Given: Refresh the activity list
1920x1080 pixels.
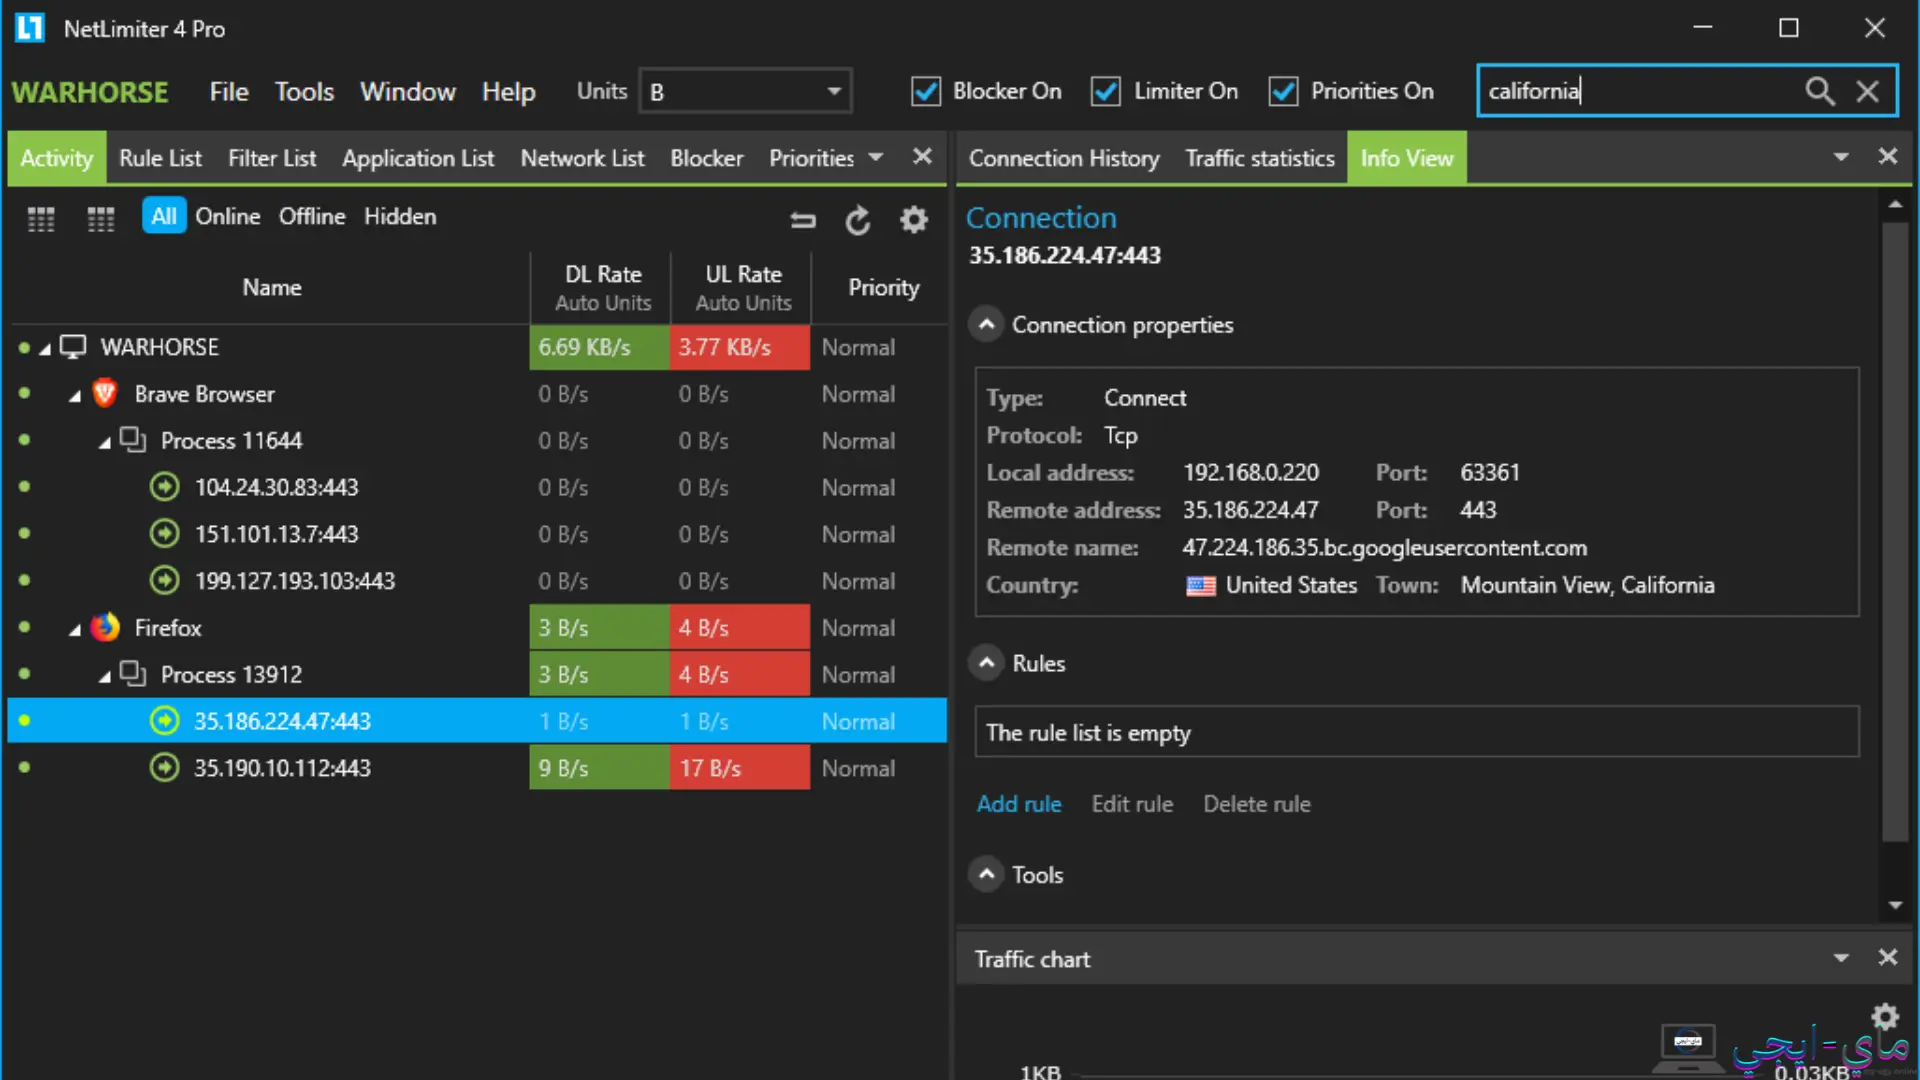Looking at the screenshot, I should (x=858, y=220).
